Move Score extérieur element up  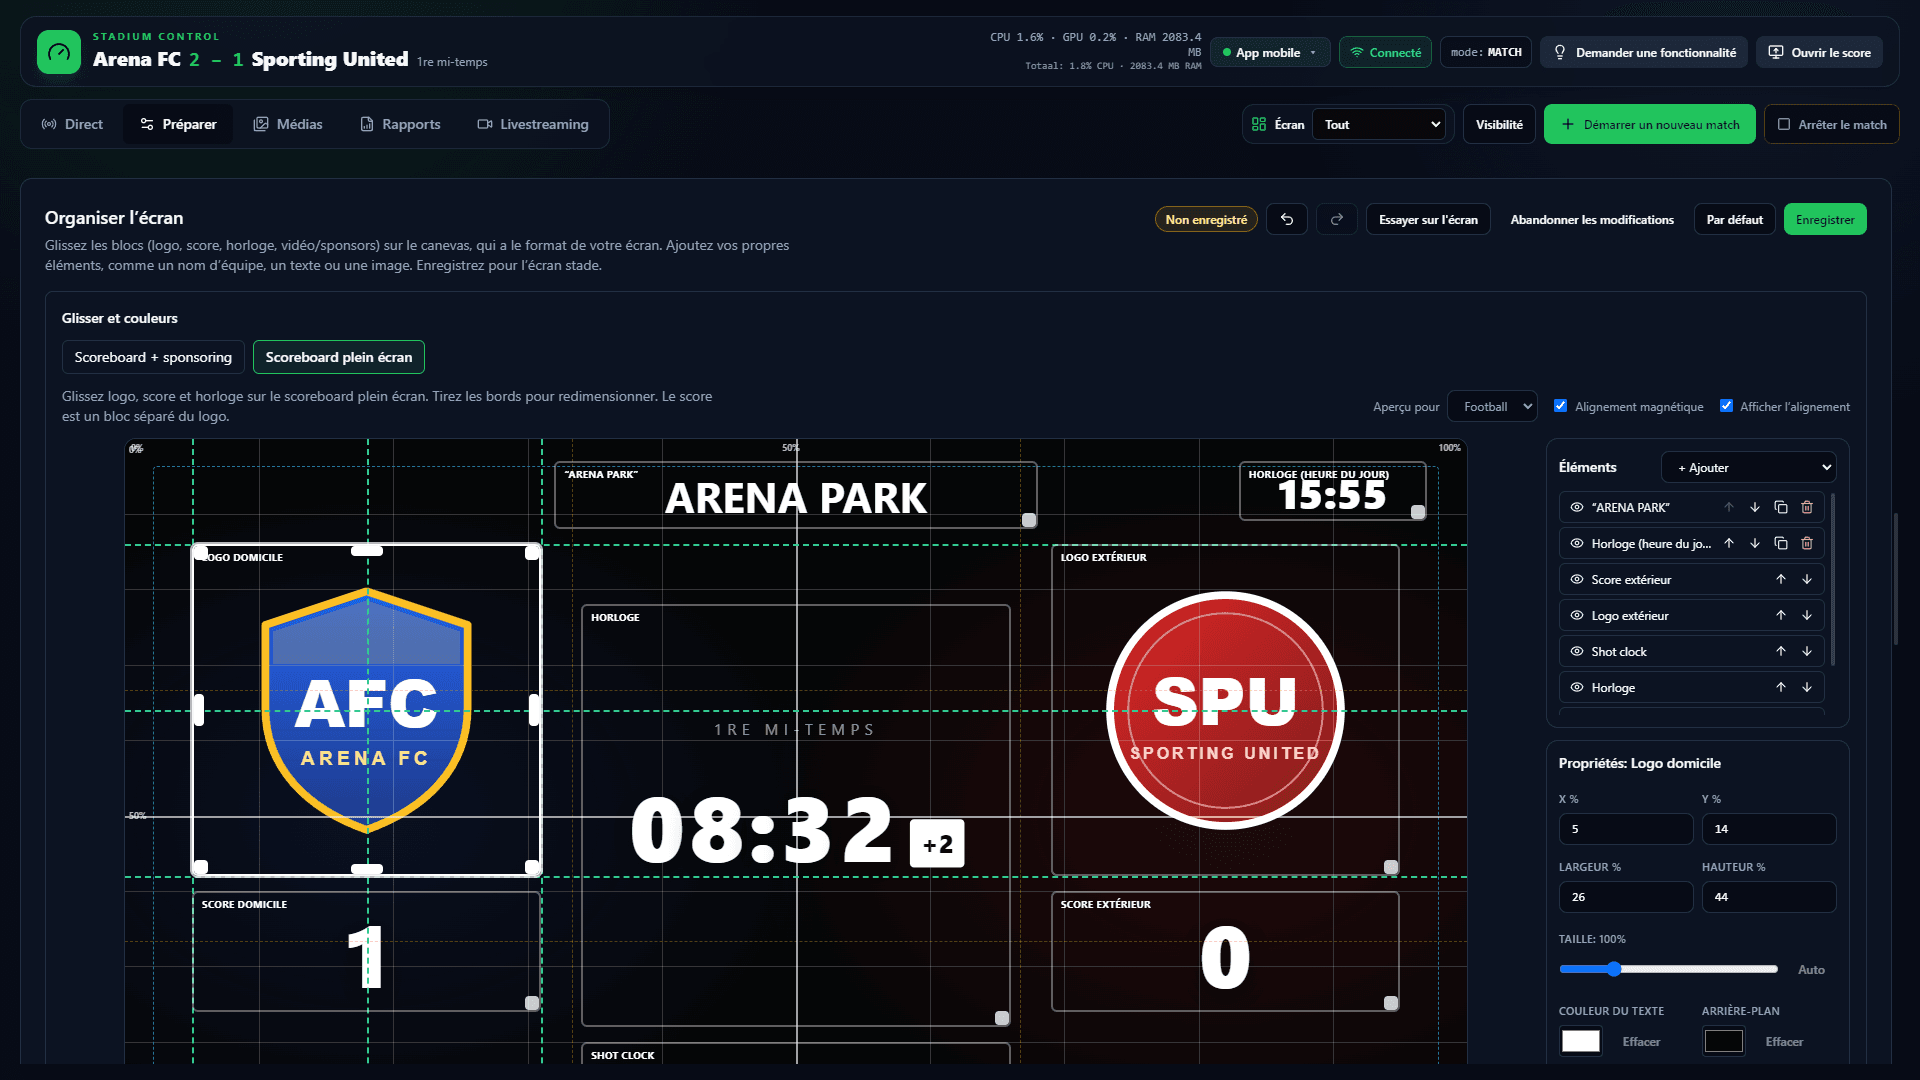pos(1781,579)
